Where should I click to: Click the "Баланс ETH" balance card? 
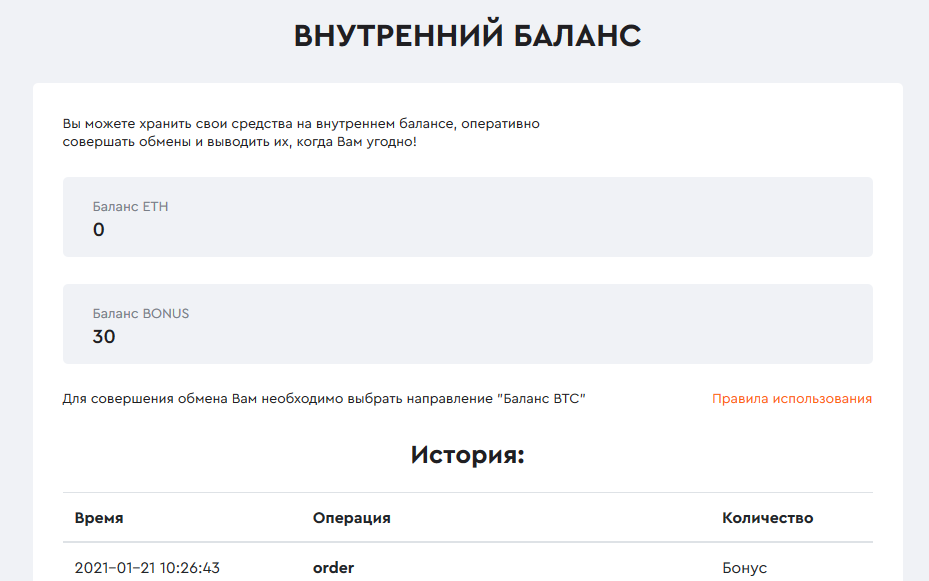[466, 216]
